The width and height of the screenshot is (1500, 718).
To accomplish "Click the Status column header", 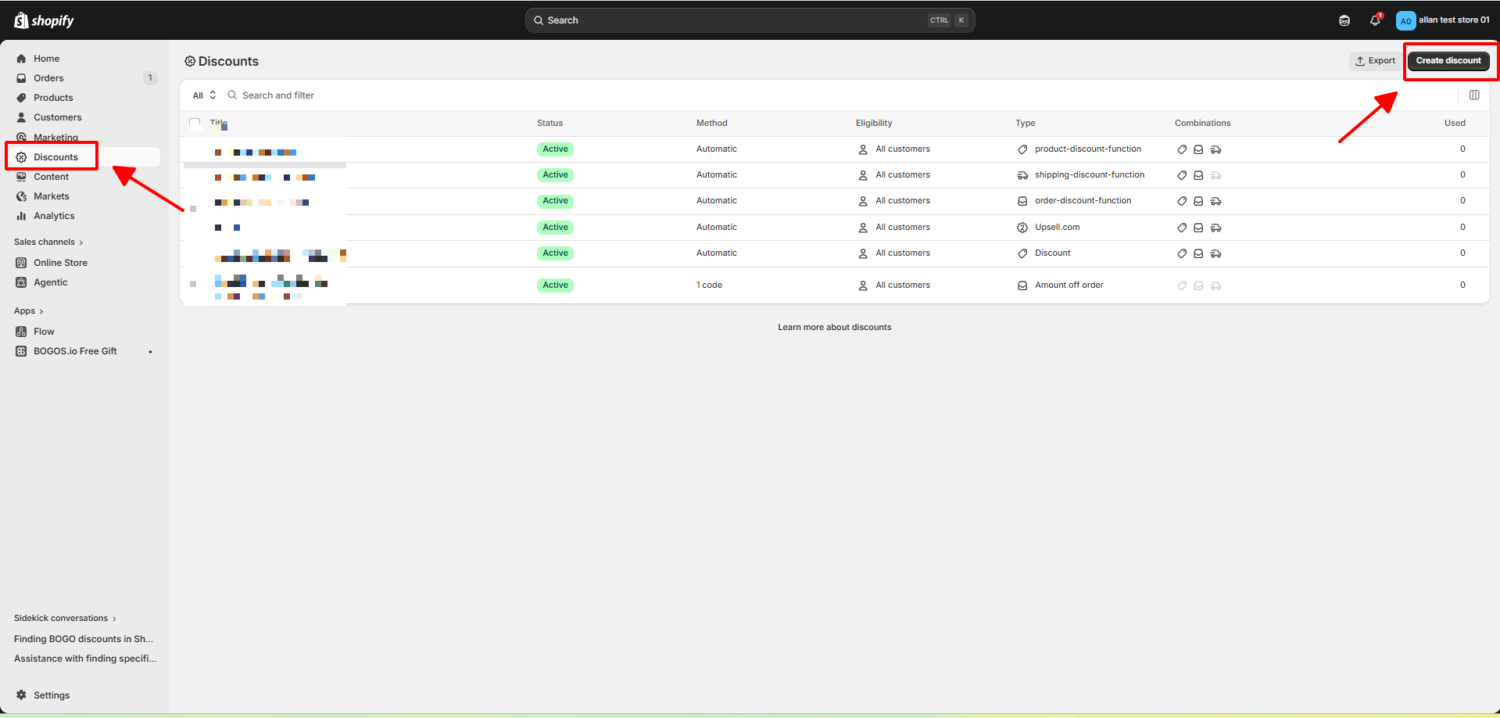I will pyautogui.click(x=550, y=123).
